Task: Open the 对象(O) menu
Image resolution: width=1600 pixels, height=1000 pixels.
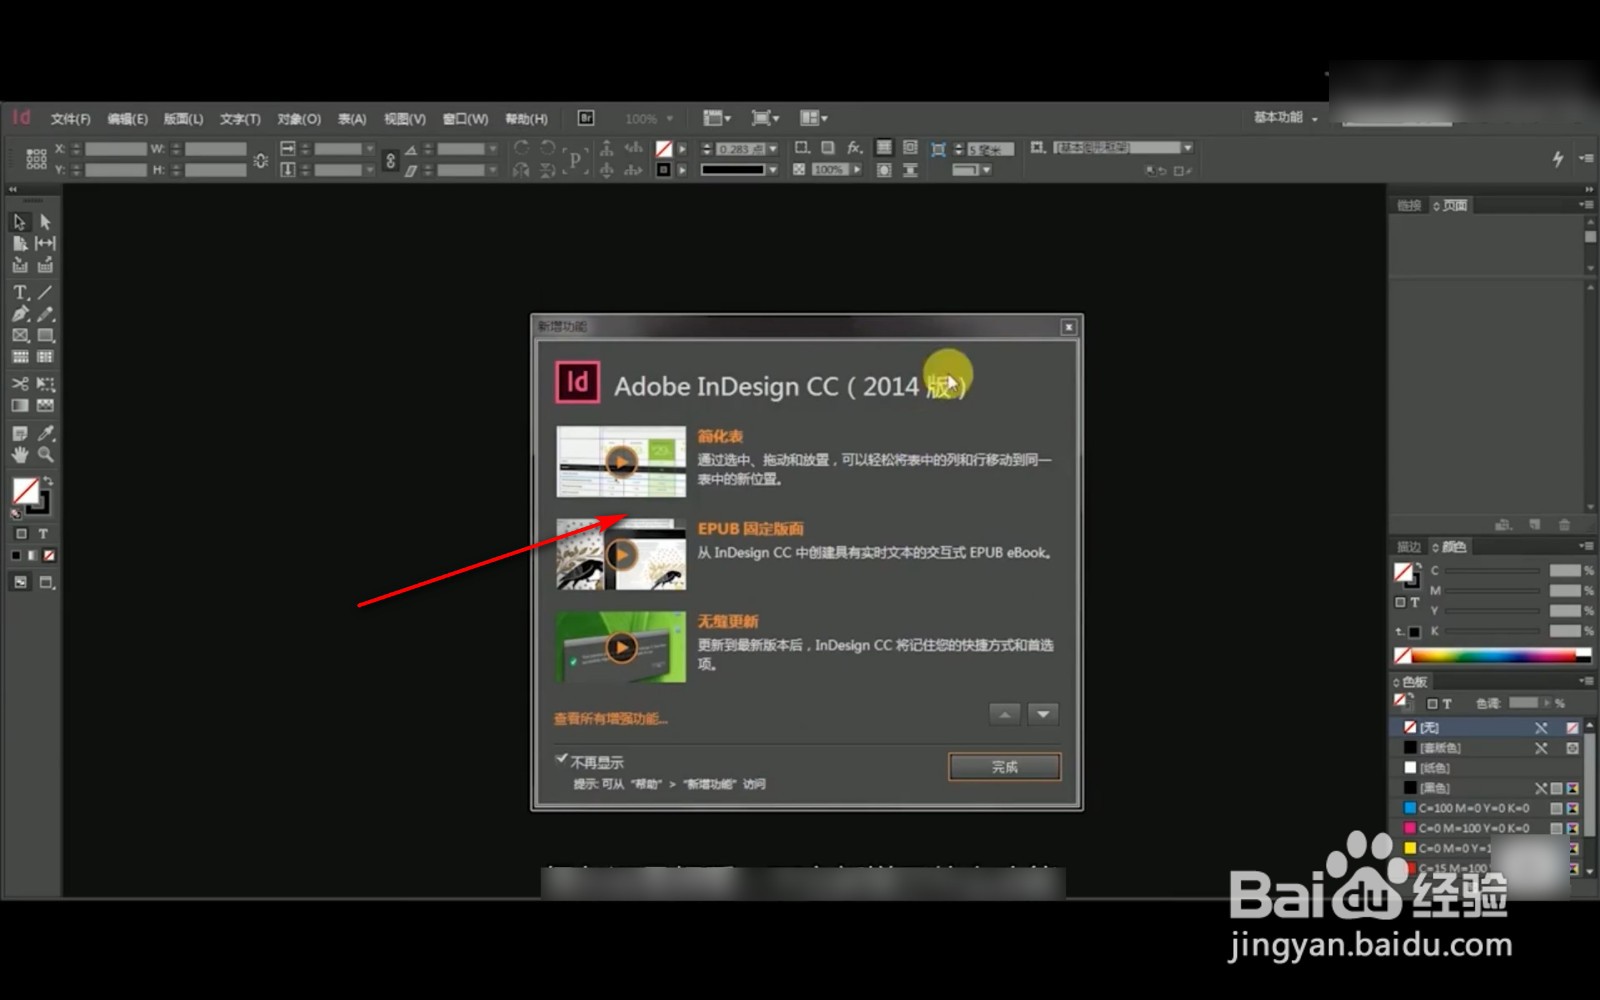Action: point(299,119)
